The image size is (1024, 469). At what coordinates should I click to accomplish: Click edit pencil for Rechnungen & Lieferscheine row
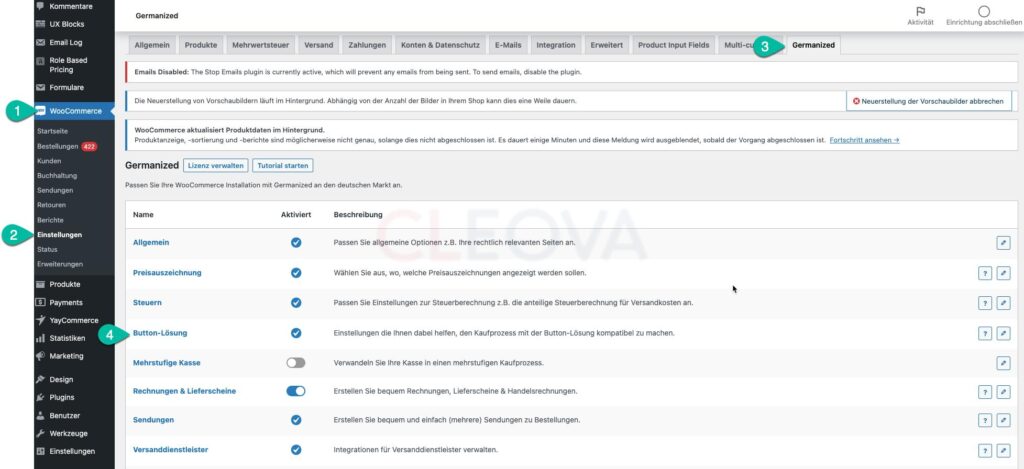point(1003,392)
